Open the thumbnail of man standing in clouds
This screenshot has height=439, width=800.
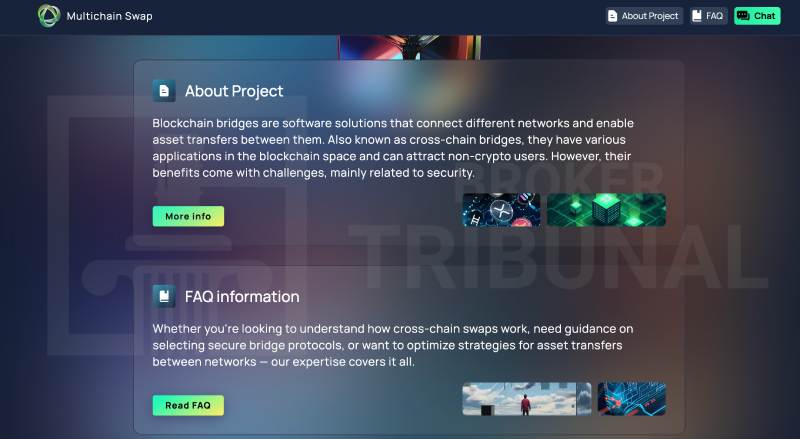527,399
